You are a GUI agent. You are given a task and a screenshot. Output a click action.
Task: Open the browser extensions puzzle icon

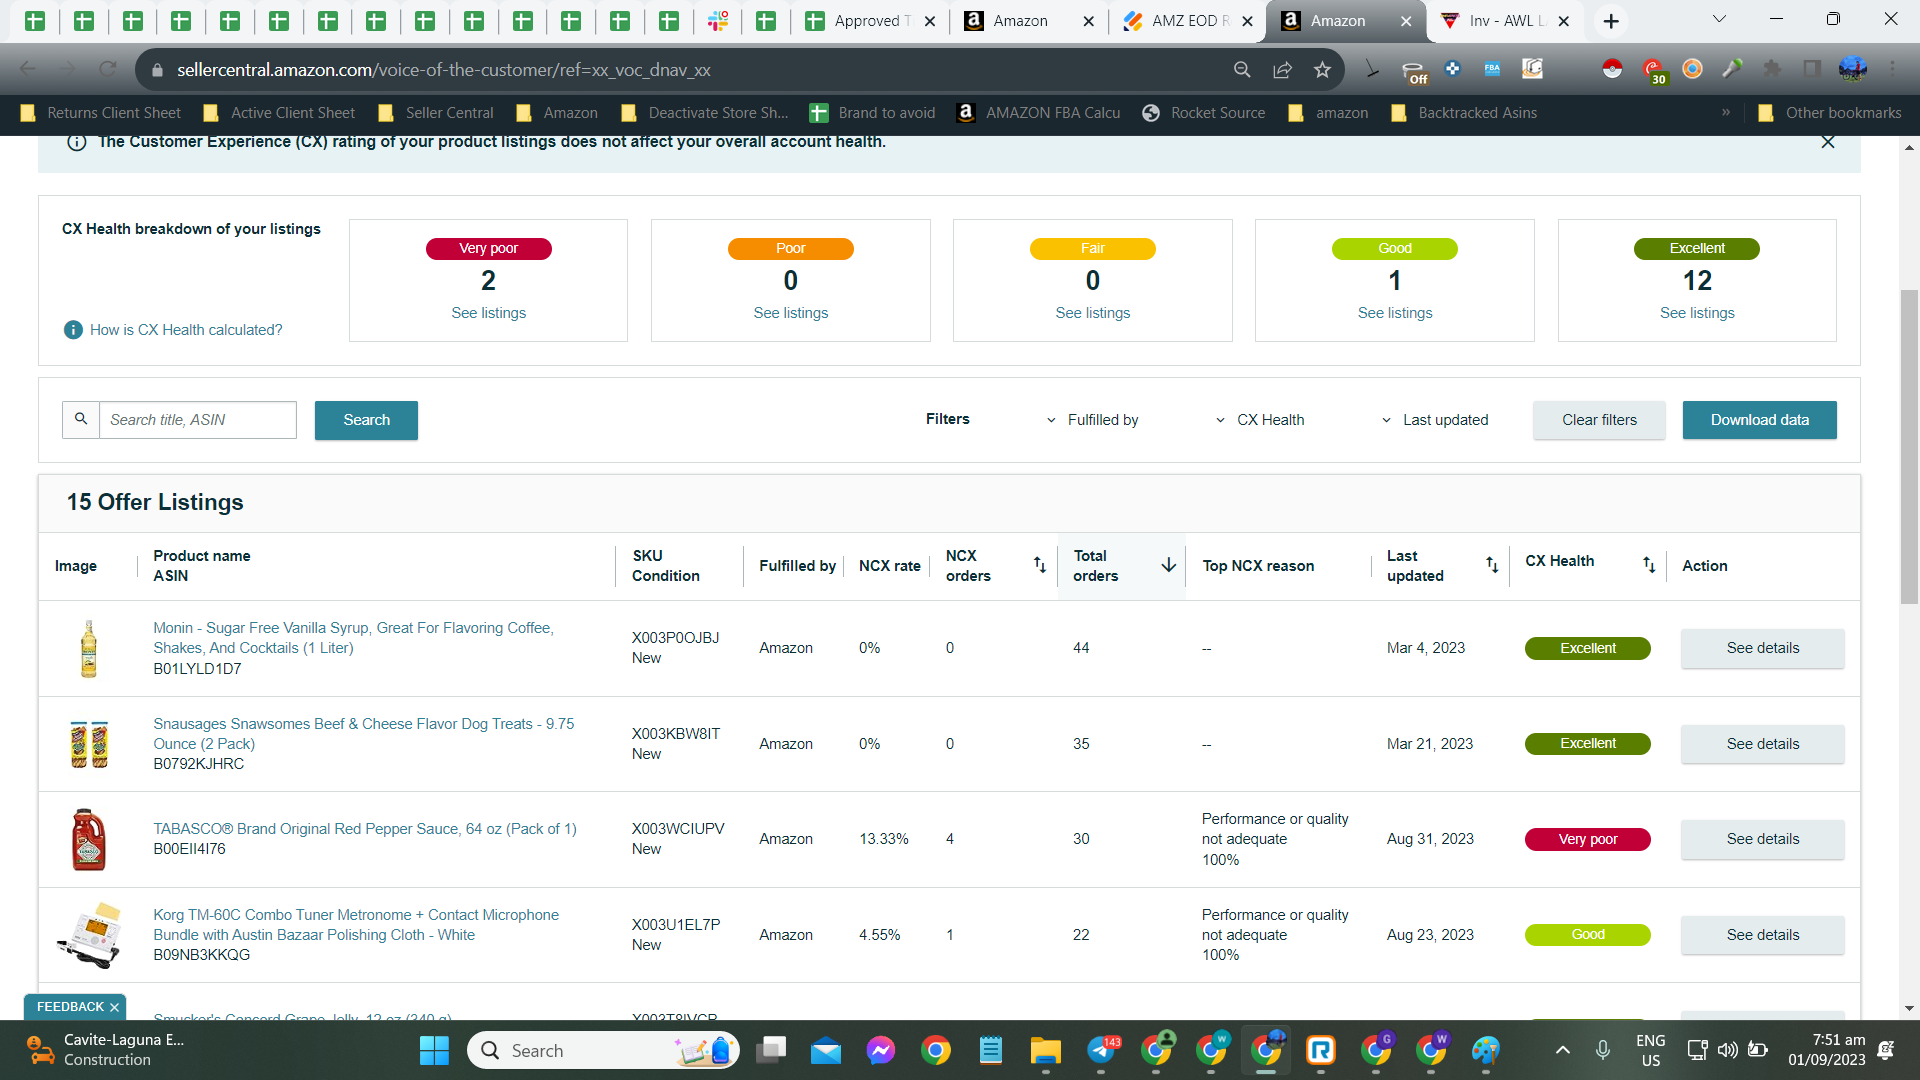[1772, 69]
